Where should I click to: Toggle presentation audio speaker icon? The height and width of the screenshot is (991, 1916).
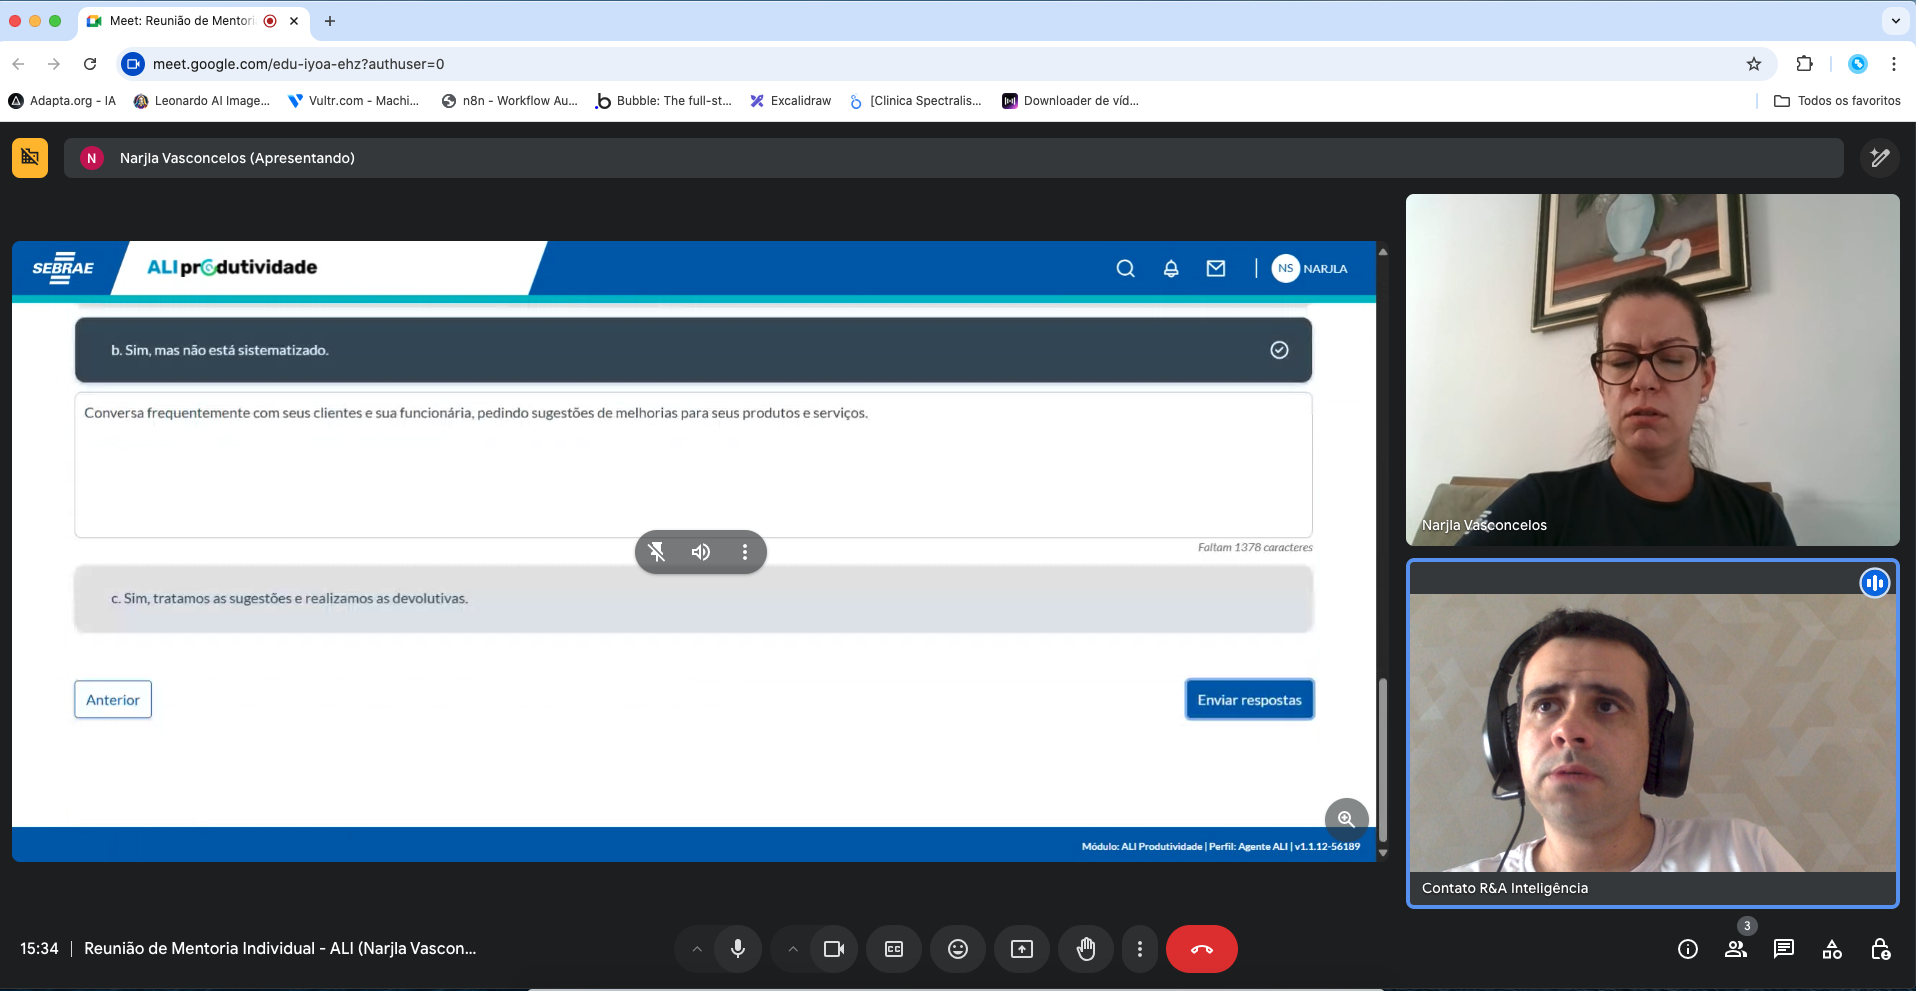click(x=701, y=552)
